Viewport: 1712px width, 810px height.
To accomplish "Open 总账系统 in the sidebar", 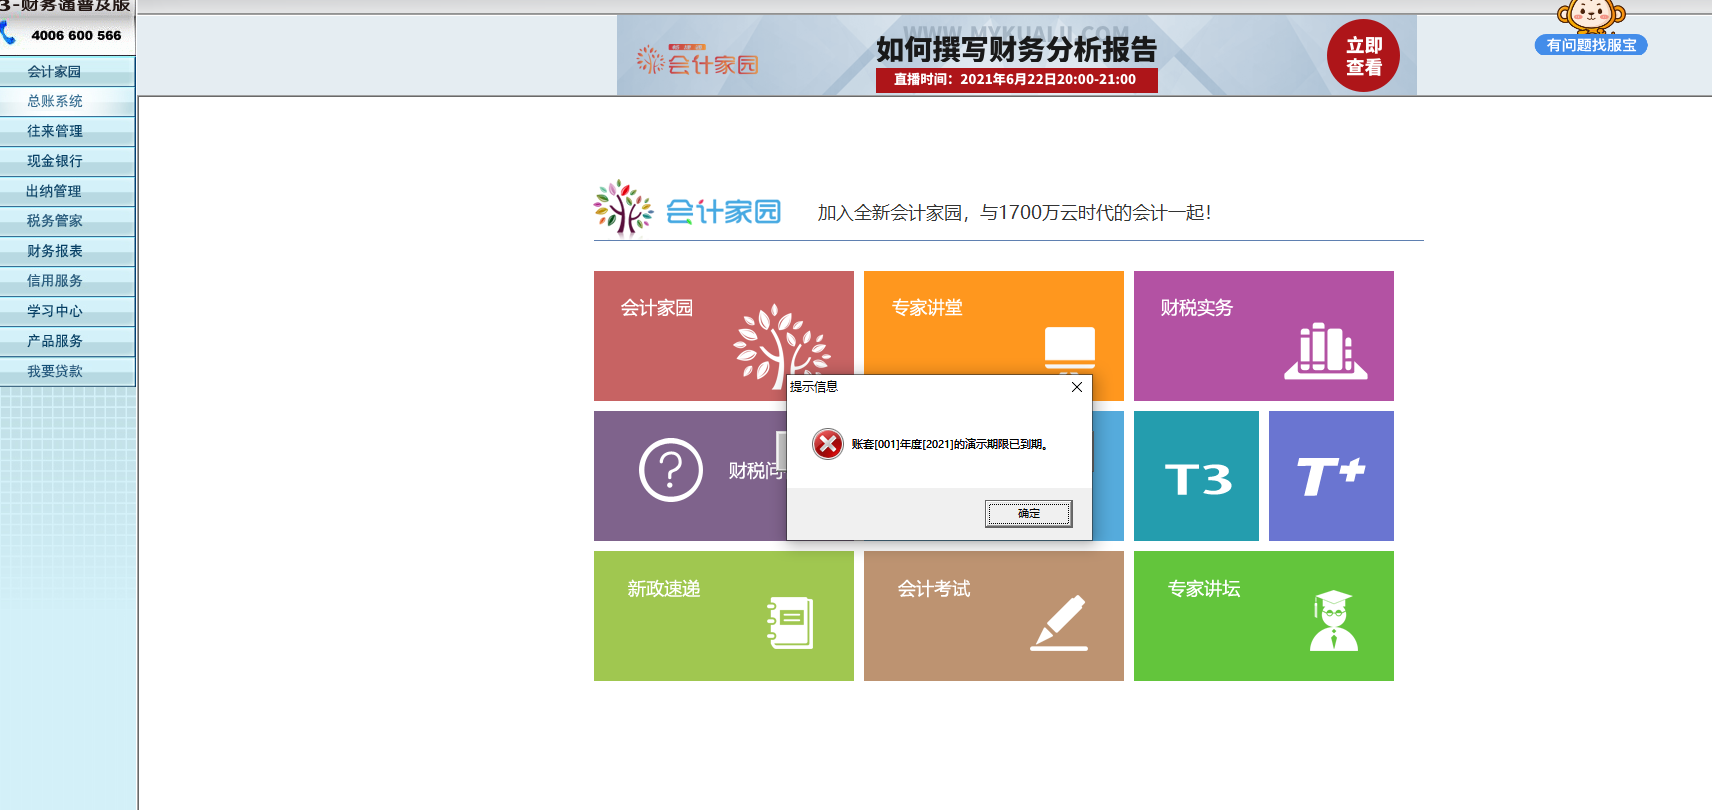I will tap(67, 102).
